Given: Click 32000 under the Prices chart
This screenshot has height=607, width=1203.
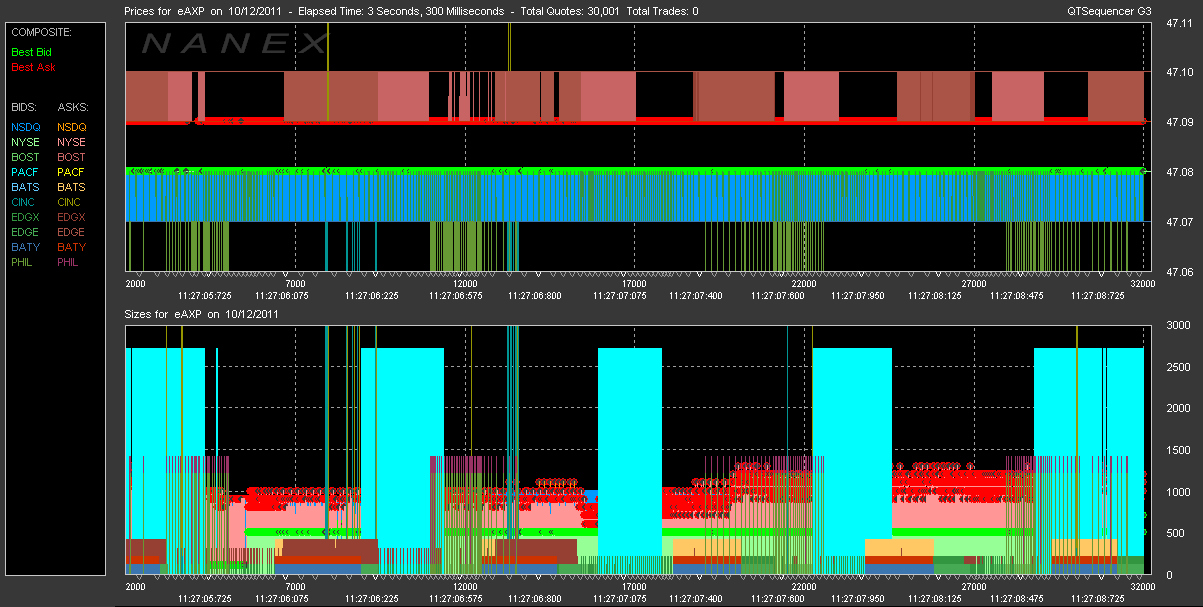Looking at the screenshot, I should click(1141, 283).
